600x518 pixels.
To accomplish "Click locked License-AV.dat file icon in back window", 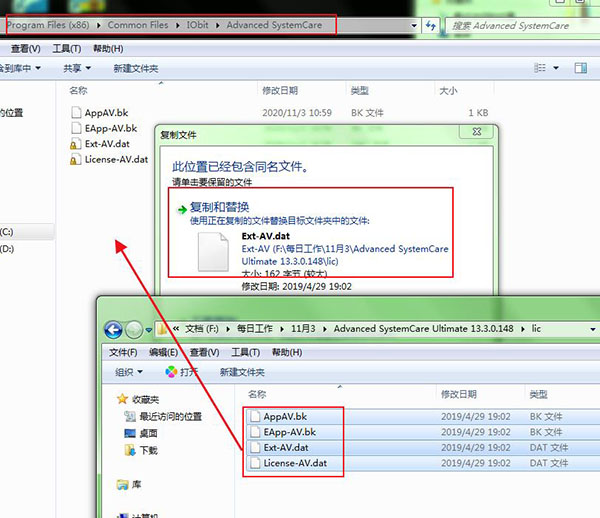I will pyautogui.click(x=76, y=160).
